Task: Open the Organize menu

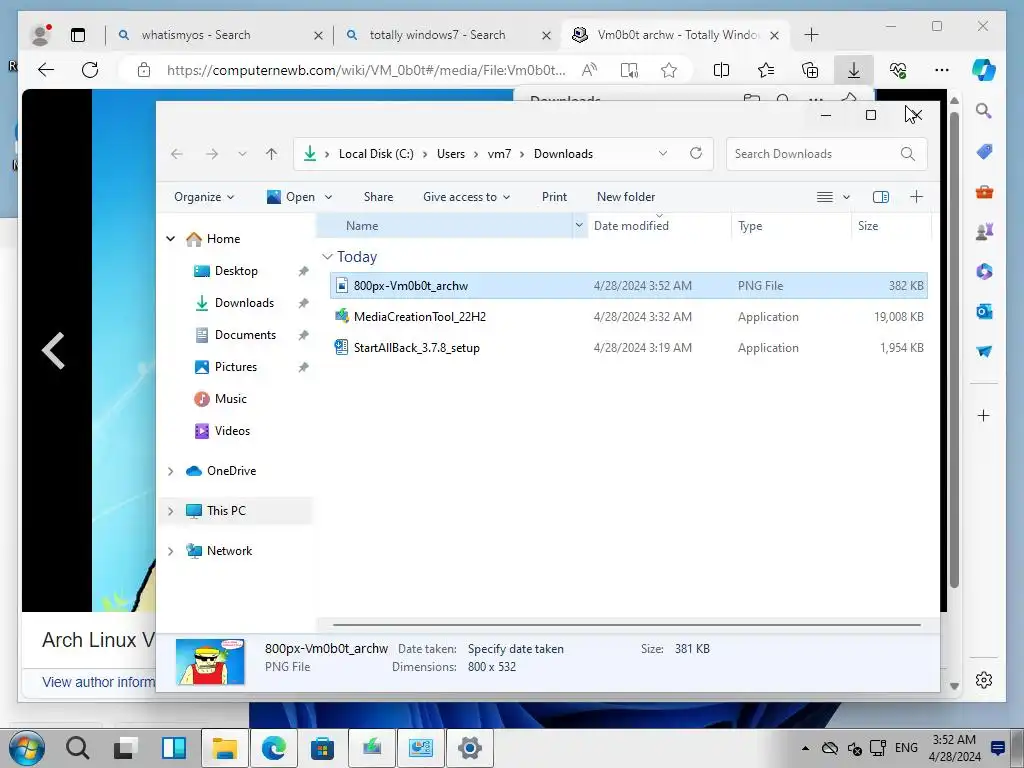Action: tap(204, 197)
